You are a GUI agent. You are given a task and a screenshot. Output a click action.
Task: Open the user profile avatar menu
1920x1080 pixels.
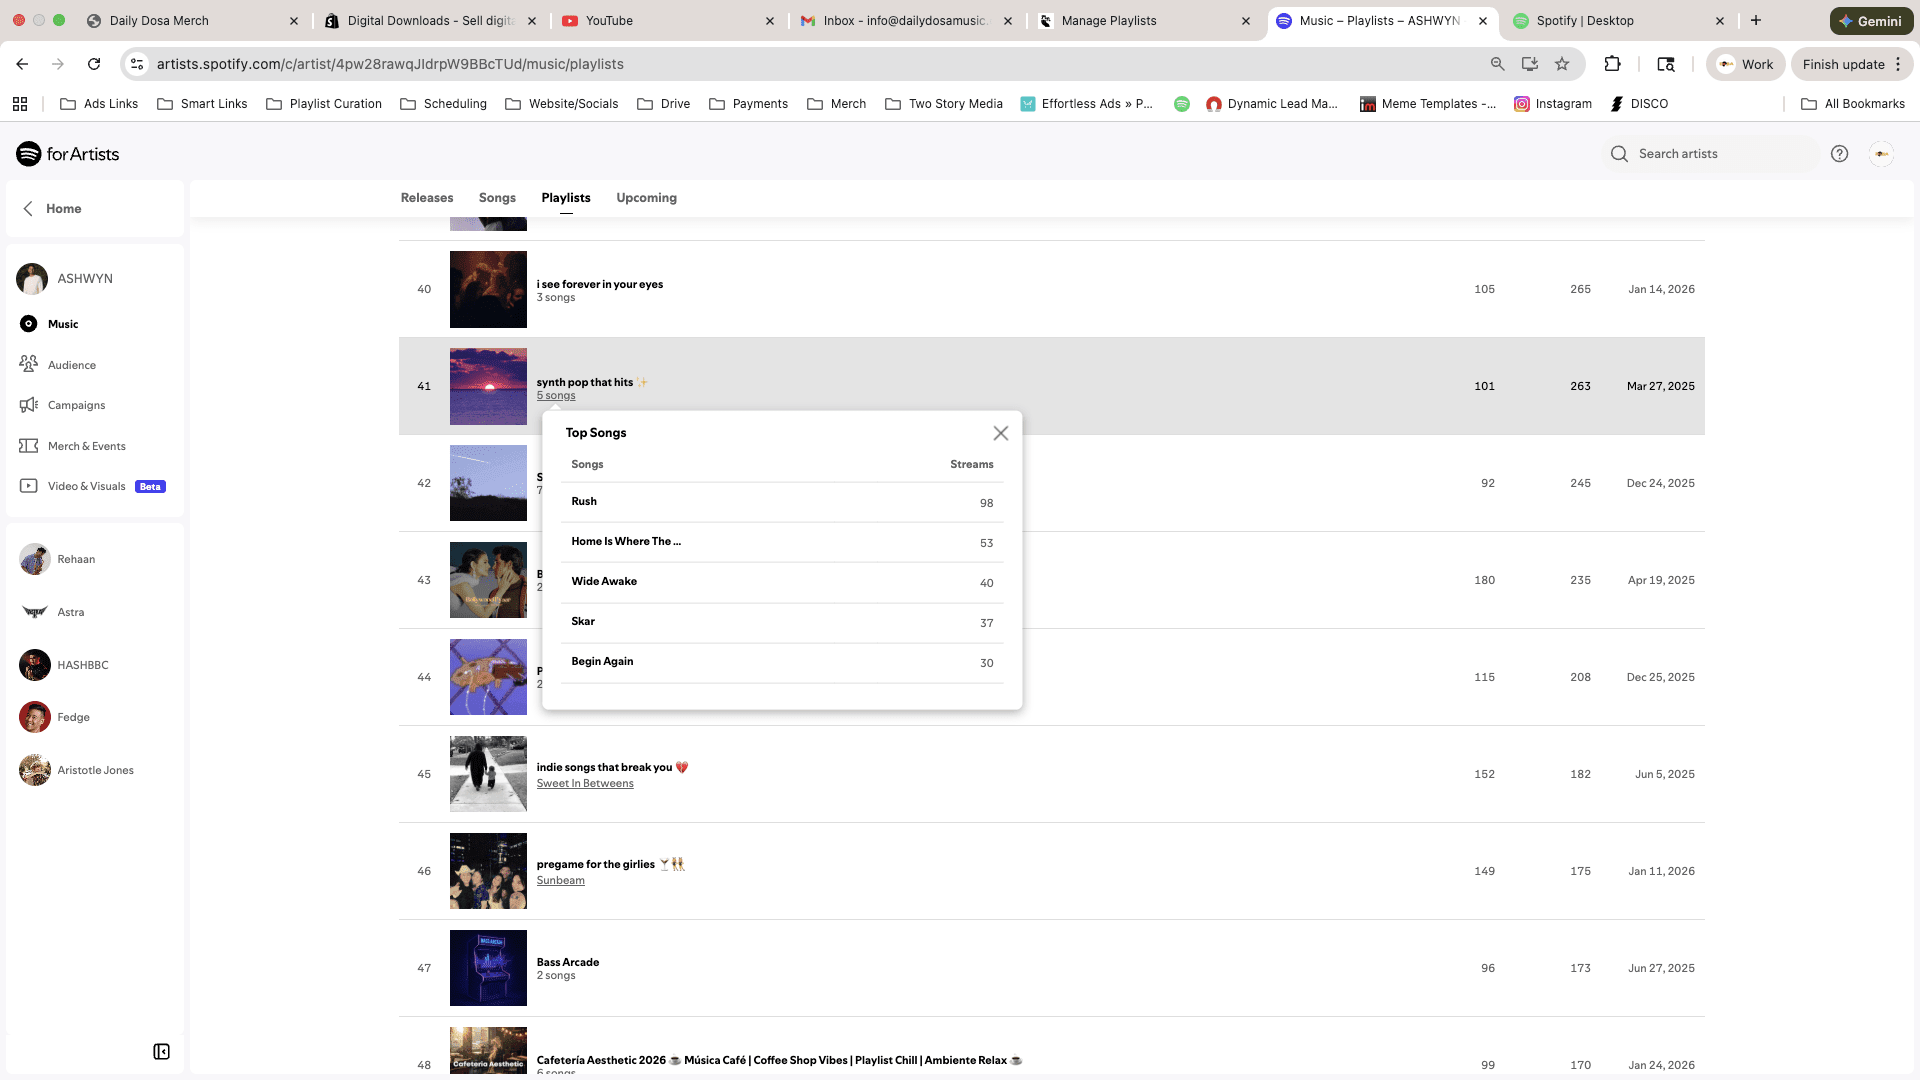tap(1881, 154)
